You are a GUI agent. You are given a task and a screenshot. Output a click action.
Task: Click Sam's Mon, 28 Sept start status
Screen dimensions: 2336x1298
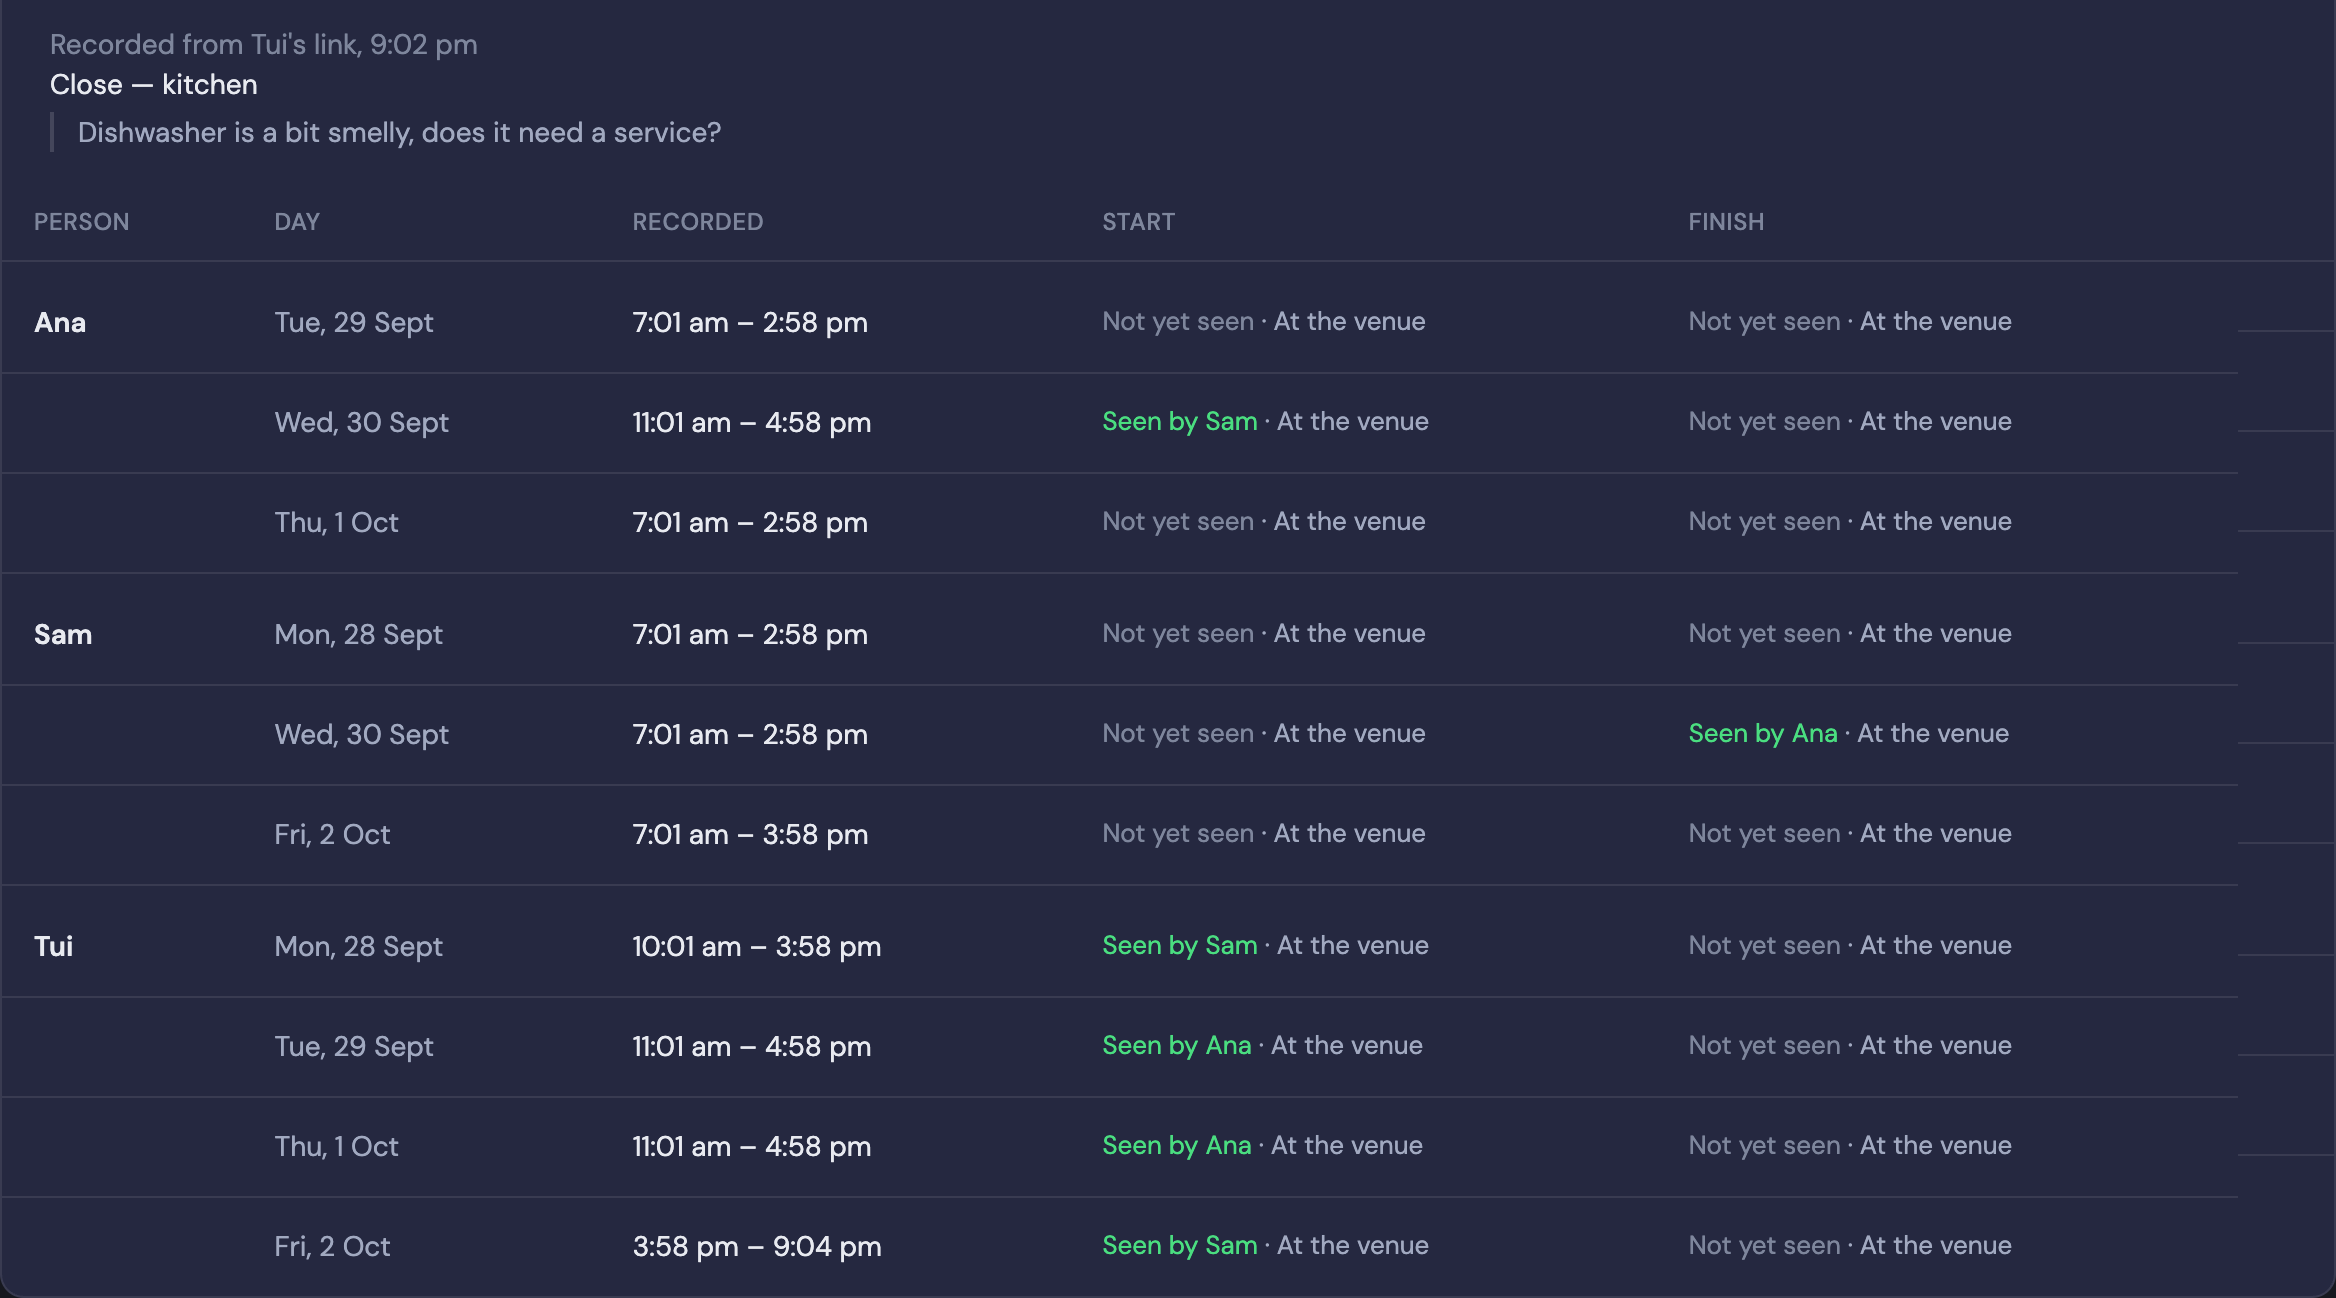[x=1264, y=634]
